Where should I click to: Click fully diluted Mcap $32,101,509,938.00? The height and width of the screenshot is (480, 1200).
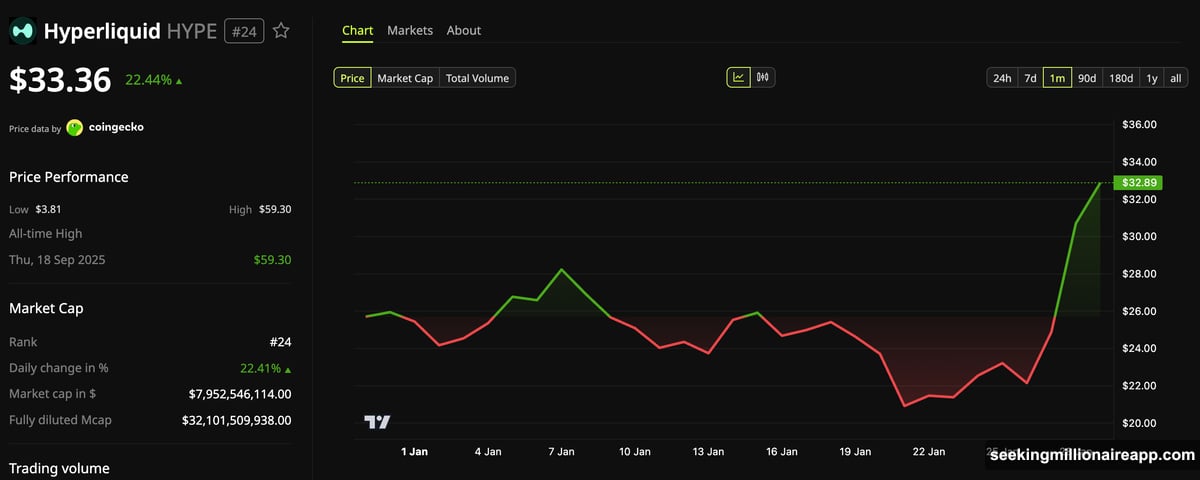(x=236, y=420)
